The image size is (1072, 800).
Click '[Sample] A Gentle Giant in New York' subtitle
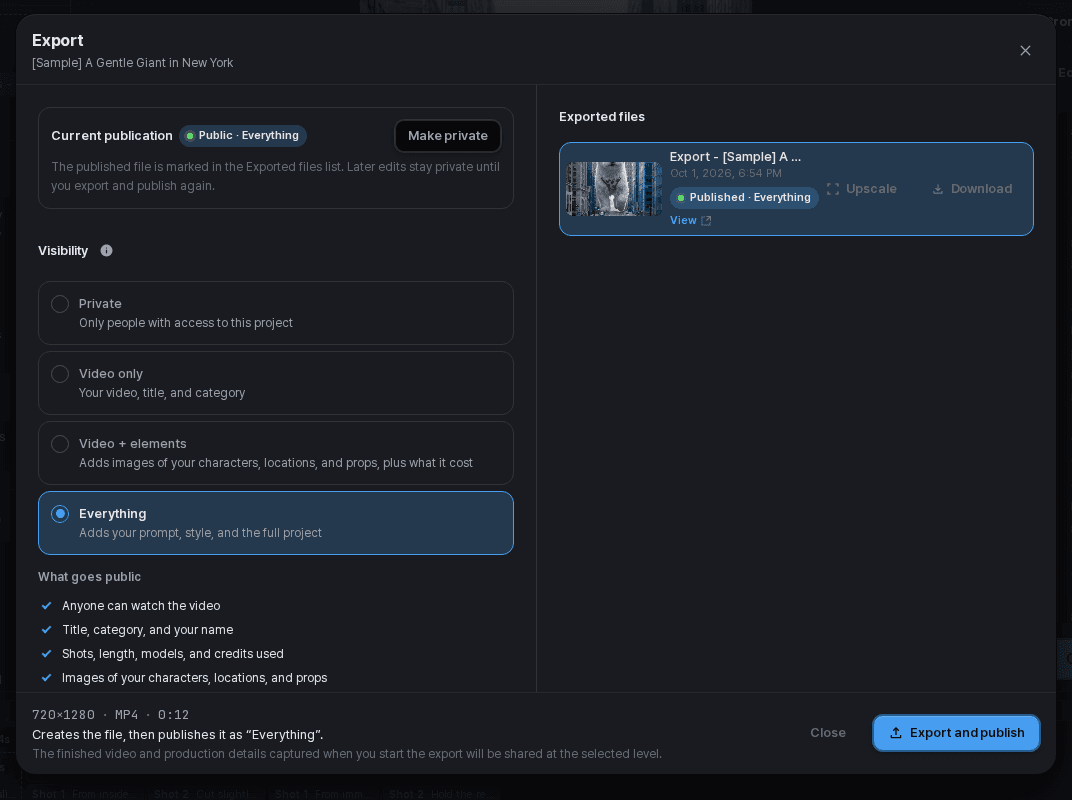(133, 63)
